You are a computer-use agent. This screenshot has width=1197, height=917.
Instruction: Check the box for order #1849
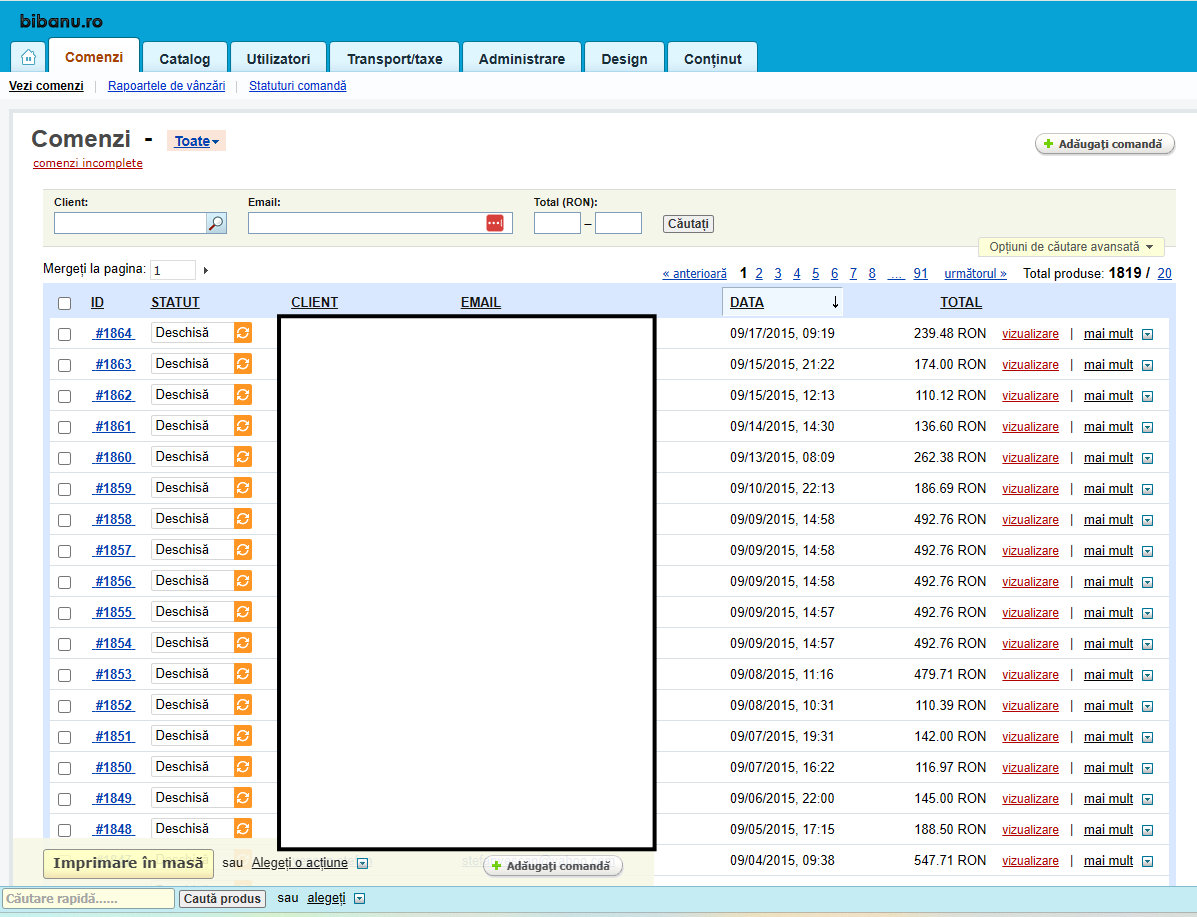pos(65,799)
